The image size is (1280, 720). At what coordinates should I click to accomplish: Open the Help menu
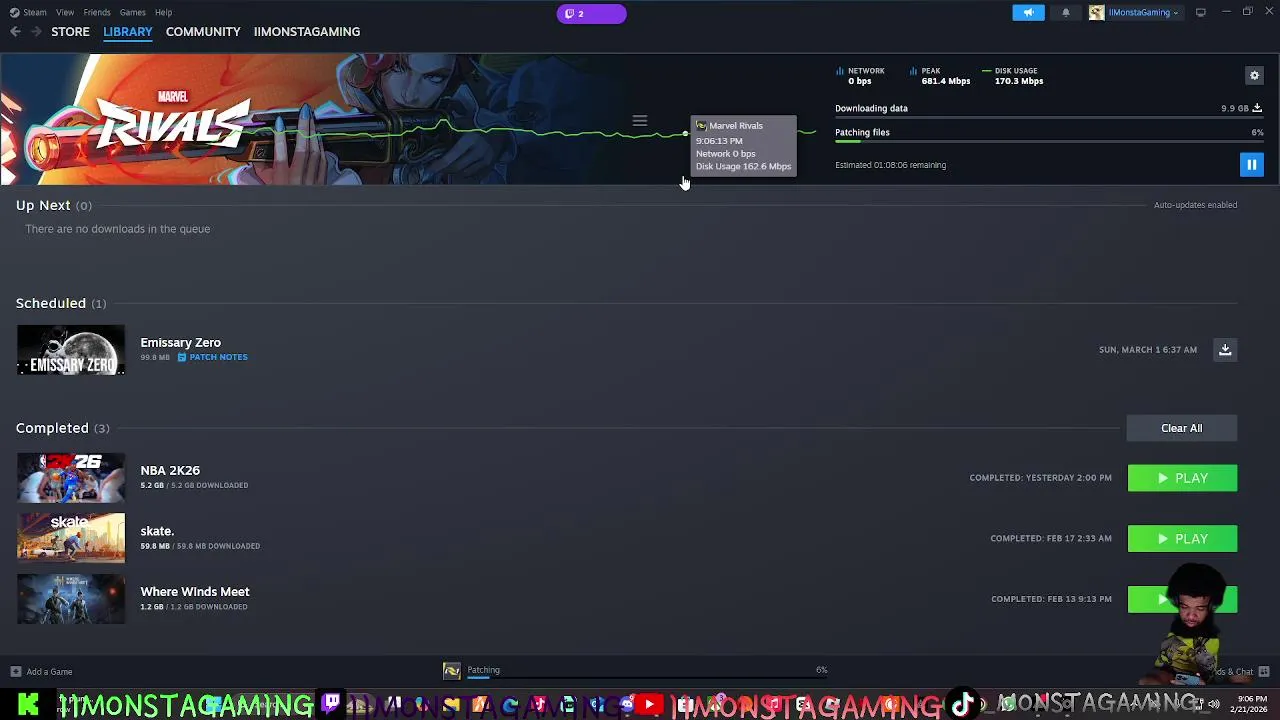point(163,12)
